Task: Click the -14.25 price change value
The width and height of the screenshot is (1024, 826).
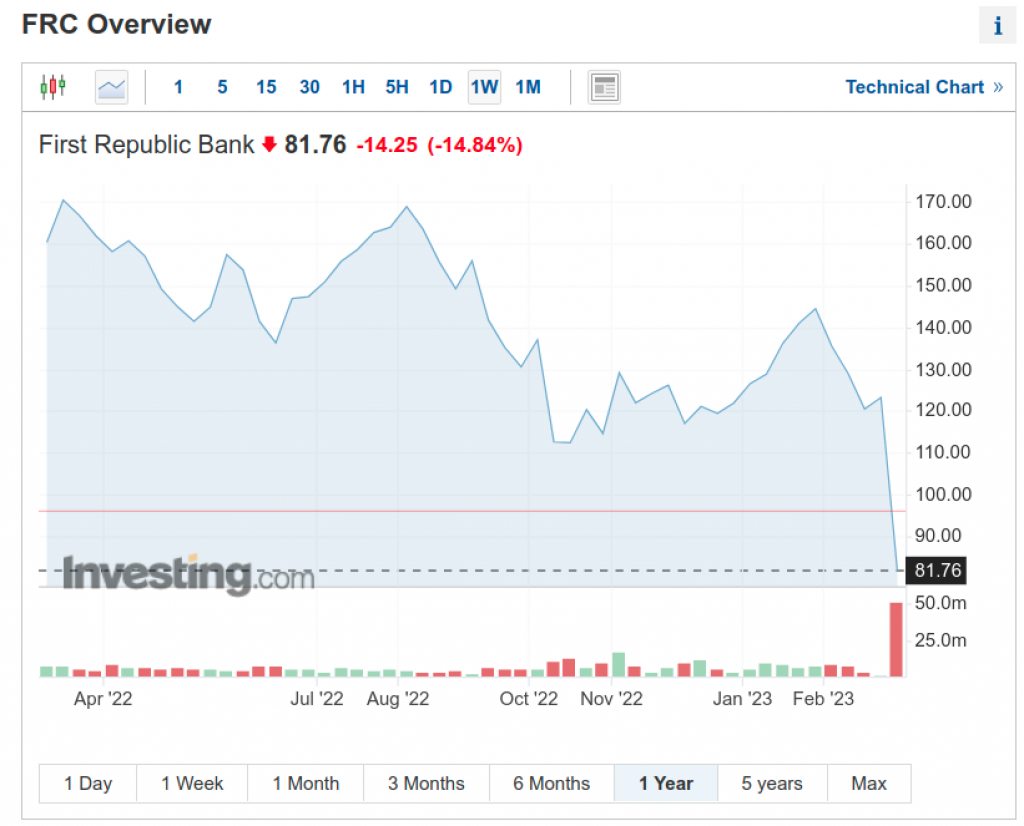Action: point(387,145)
